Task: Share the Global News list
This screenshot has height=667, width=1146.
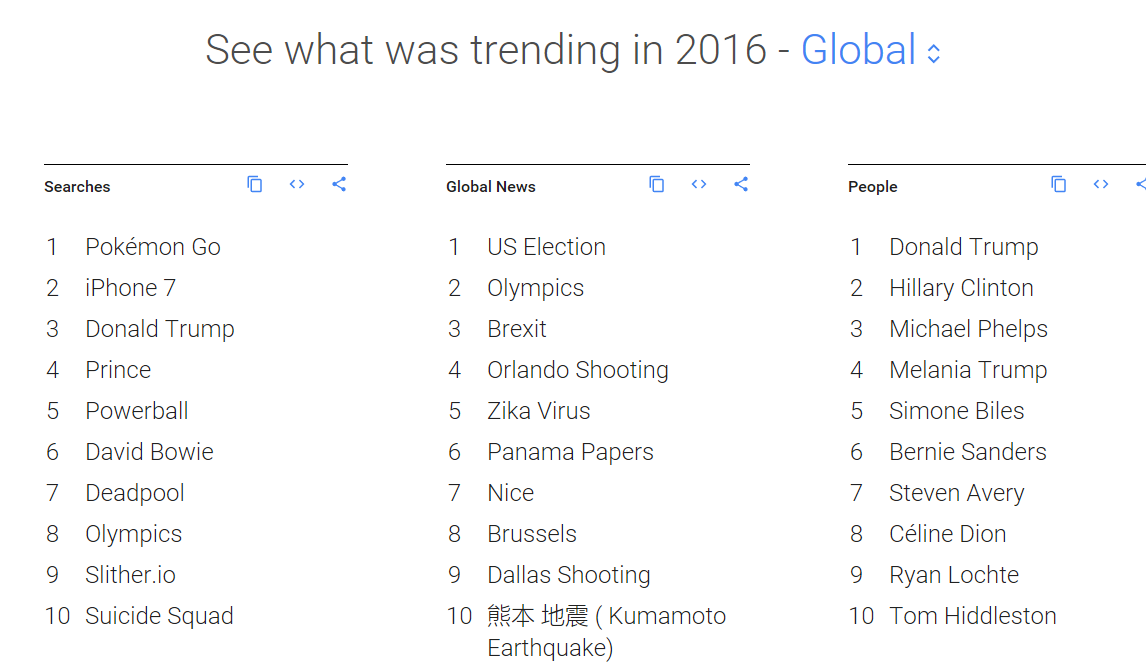Action: tap(741, 184)
